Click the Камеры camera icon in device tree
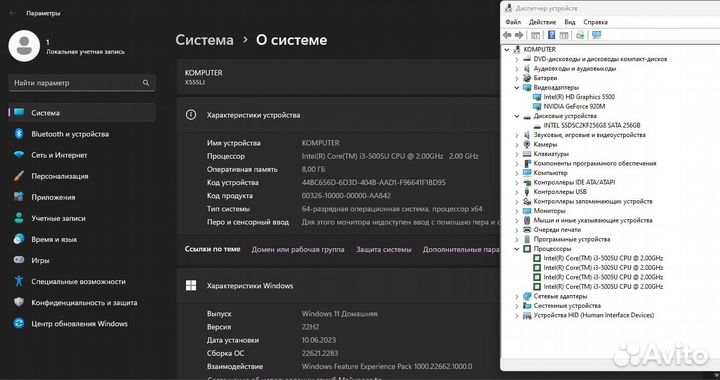 click(x=527, y=145)
